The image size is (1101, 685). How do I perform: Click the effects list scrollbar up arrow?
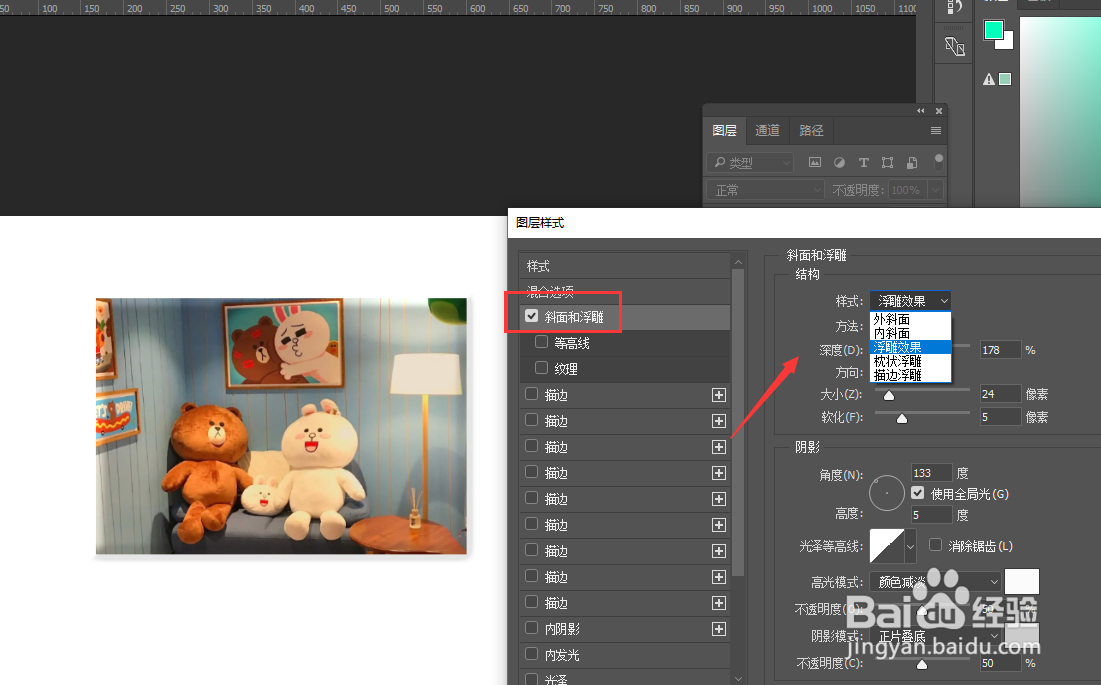(738, 262)
